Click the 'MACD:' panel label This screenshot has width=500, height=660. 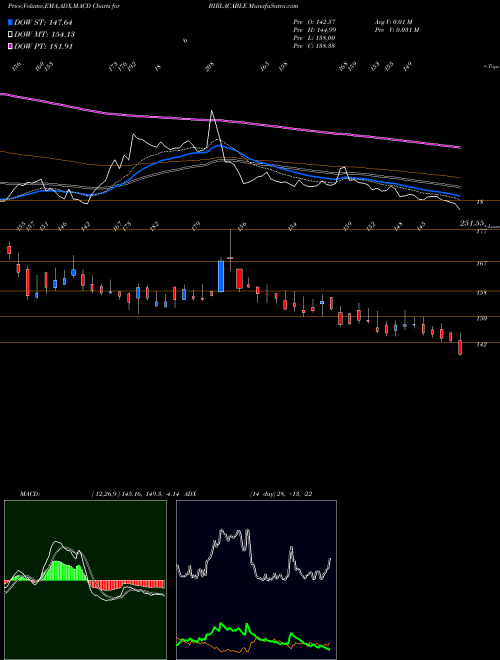click(29, 494)
